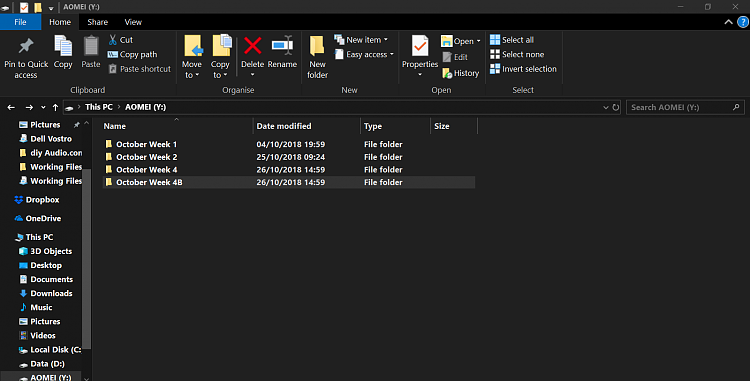Open the New item dropdown
This screenshot has height=381, width=750.
(361, 40)
